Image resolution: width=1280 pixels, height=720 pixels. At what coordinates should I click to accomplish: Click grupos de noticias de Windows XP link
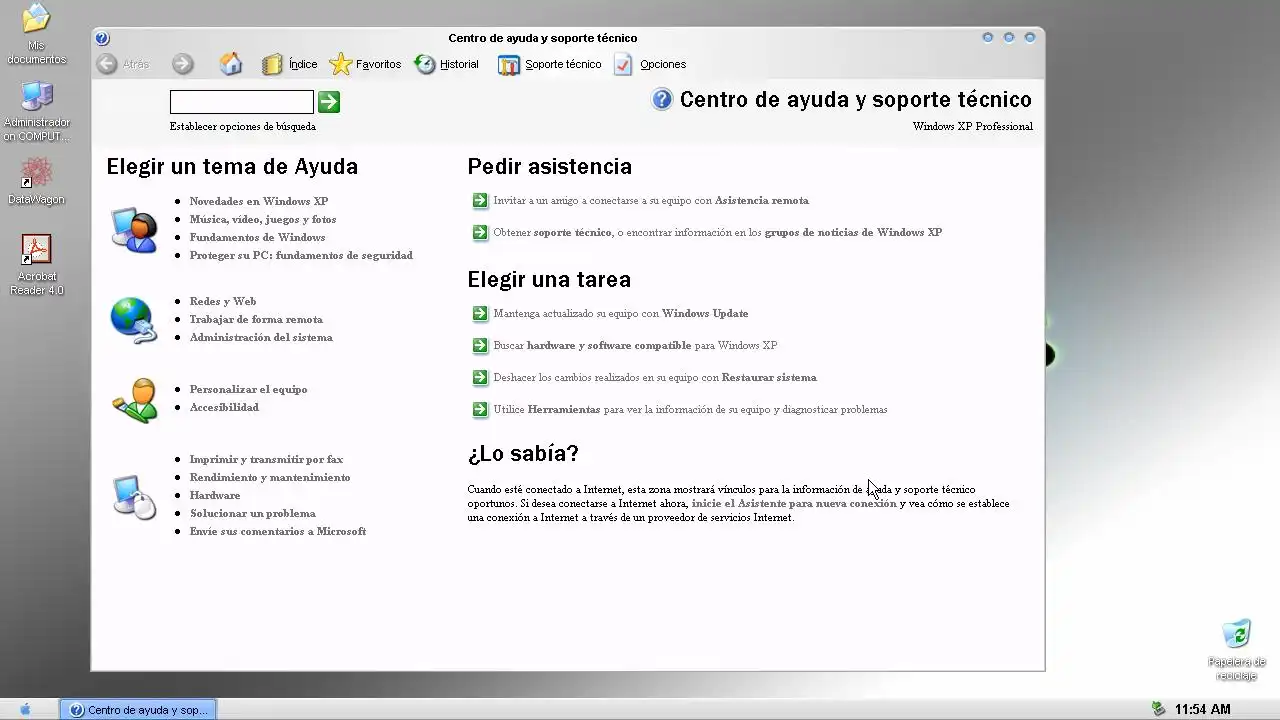(853, 232)
